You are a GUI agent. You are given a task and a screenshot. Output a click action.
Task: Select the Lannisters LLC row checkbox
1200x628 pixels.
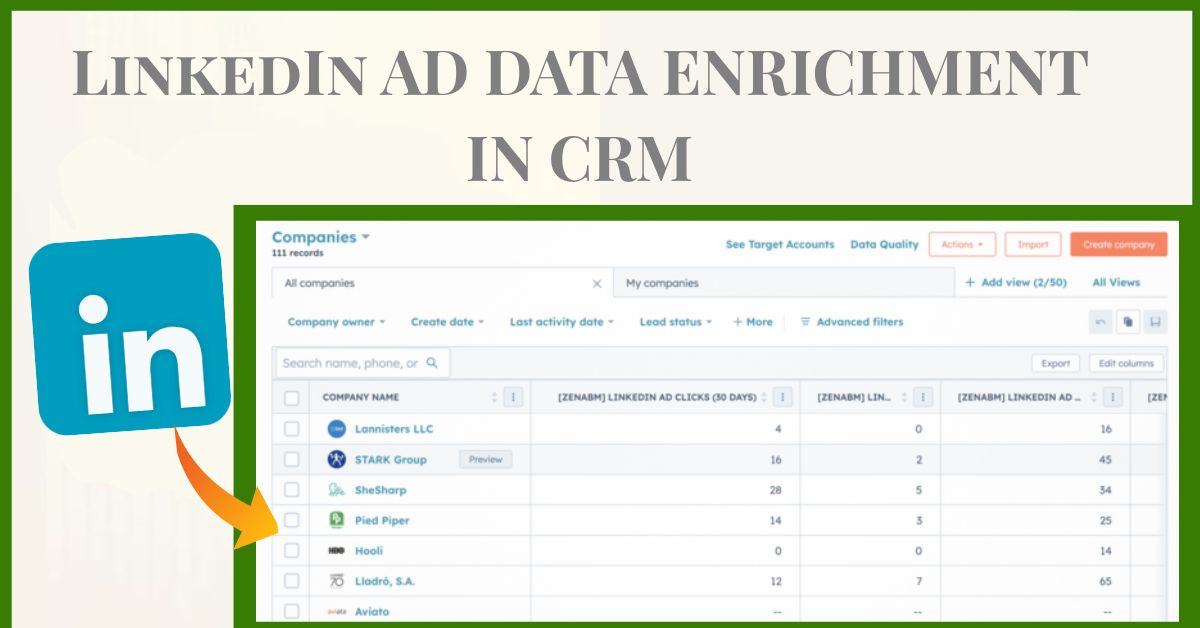click(x=292, y=429)
